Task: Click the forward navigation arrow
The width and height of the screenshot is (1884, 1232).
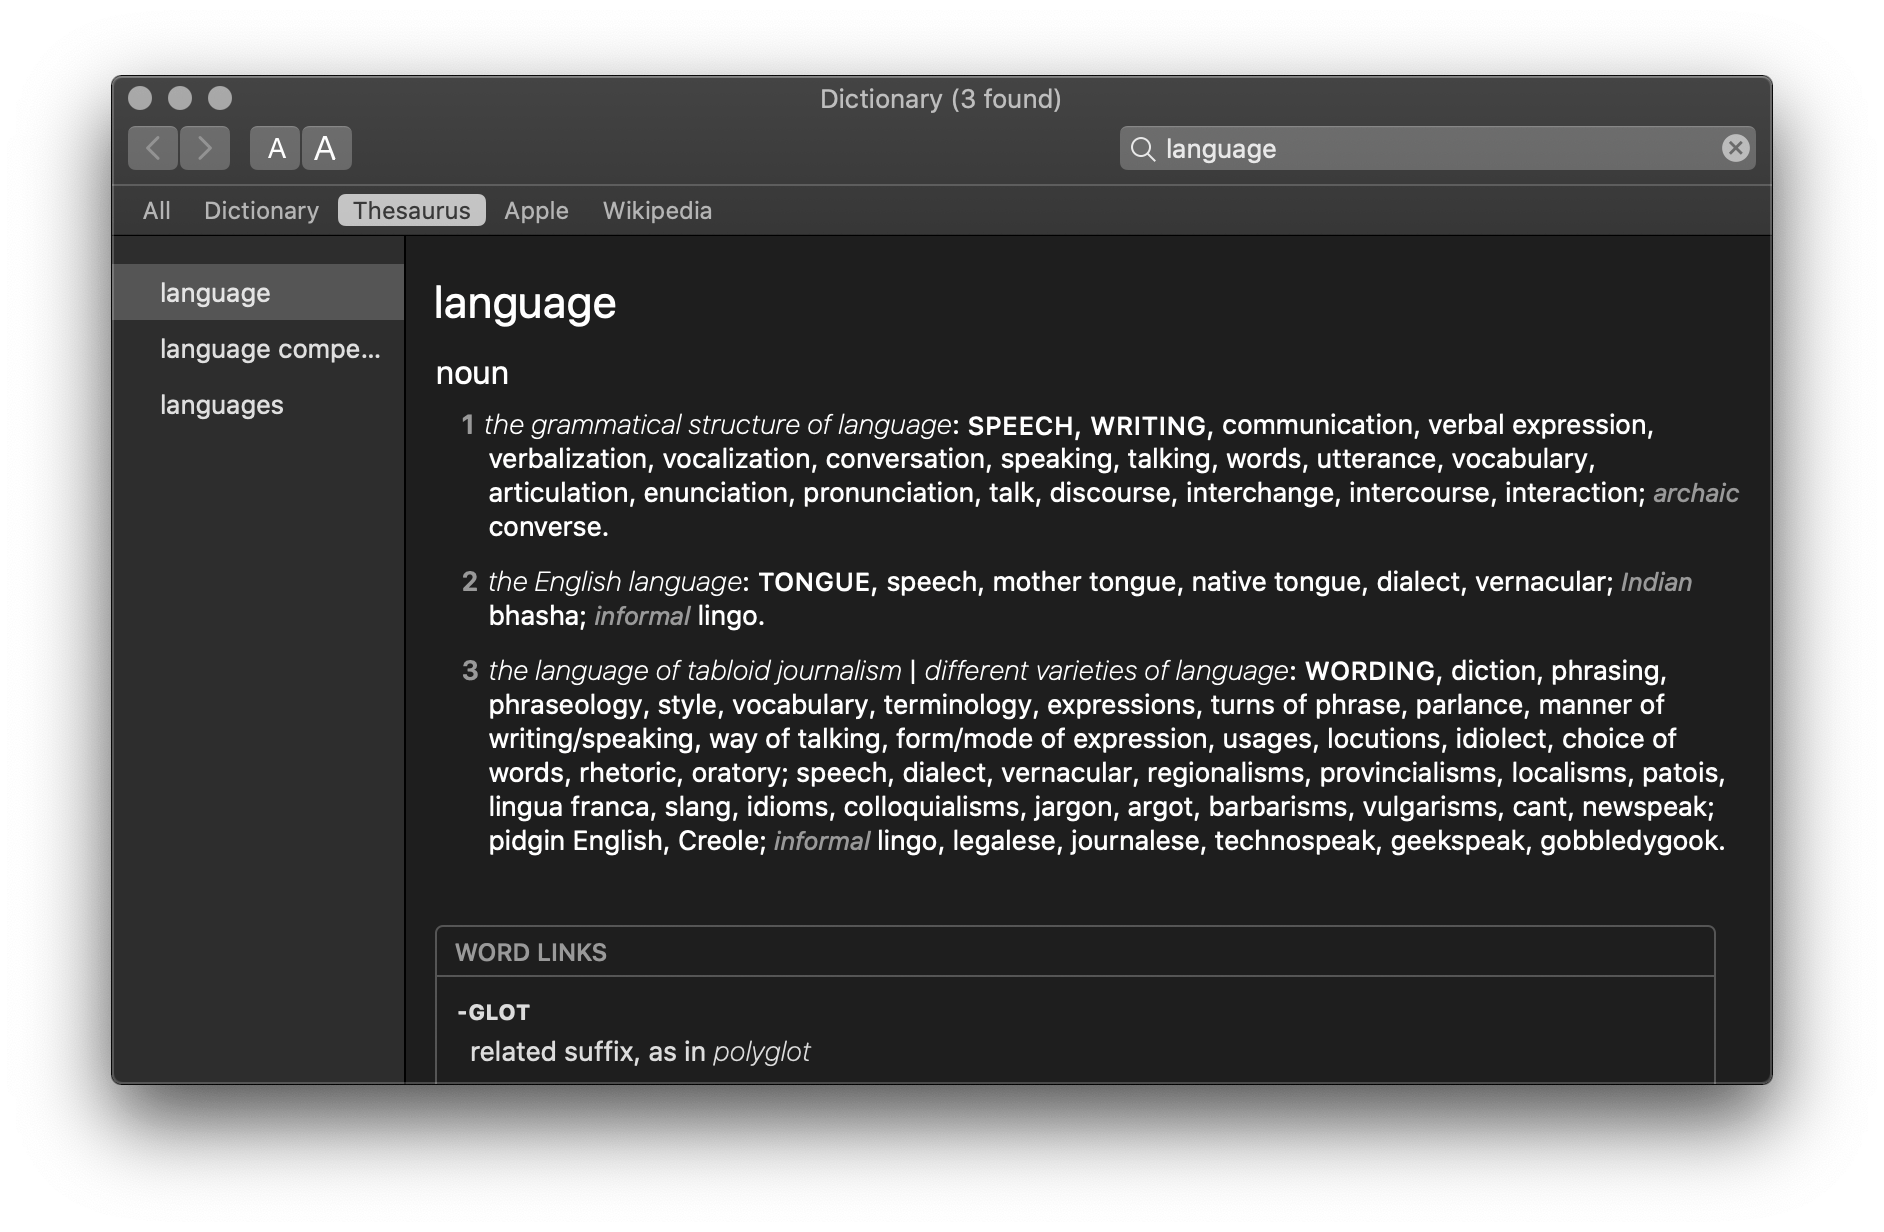Action: tap(204, 147)
